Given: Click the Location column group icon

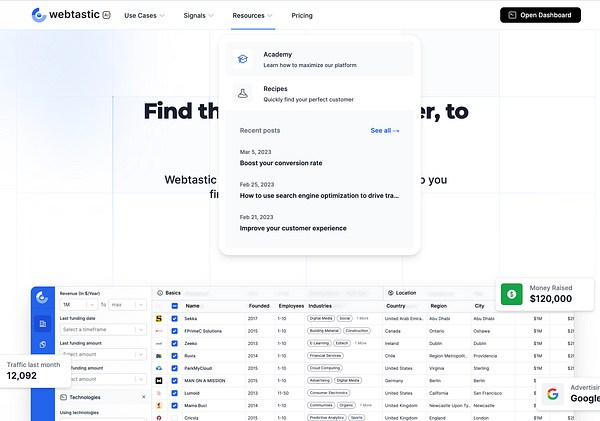Looking at the screenshot, I should tap(391, 293).
